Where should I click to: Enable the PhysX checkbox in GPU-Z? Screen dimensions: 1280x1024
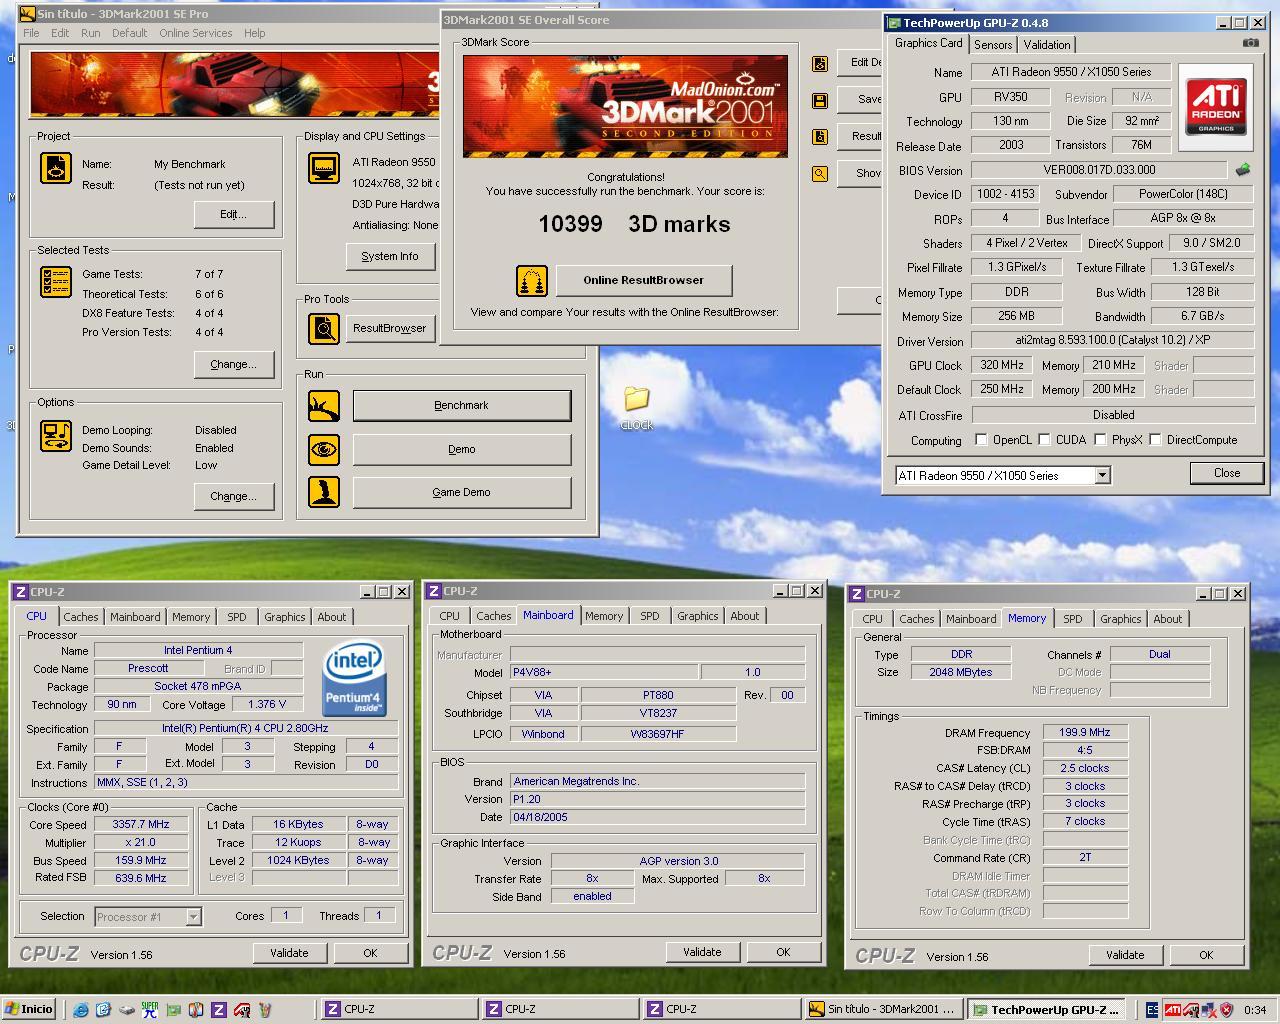1100,440
